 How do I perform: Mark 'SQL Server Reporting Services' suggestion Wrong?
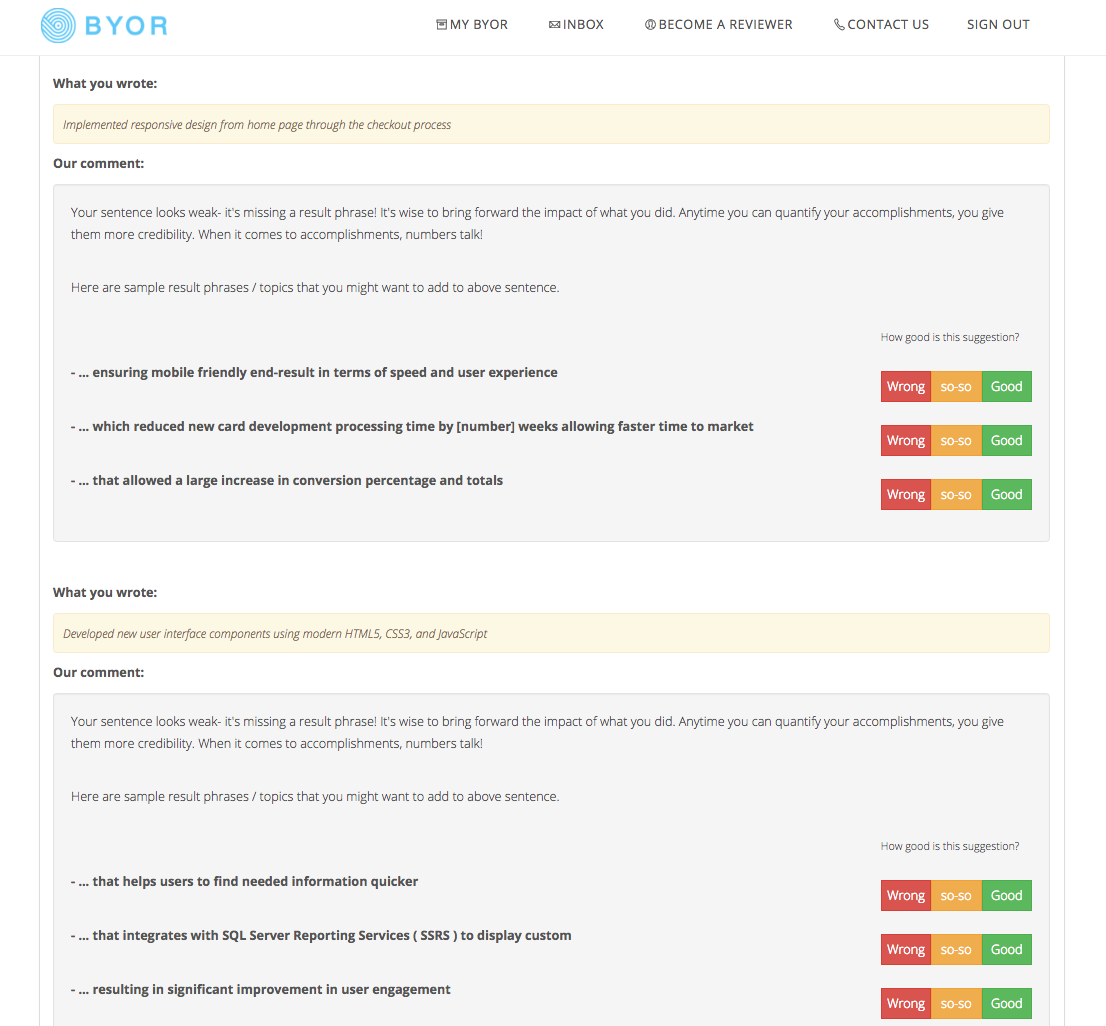pyautogui.click(x=906, y=950)
